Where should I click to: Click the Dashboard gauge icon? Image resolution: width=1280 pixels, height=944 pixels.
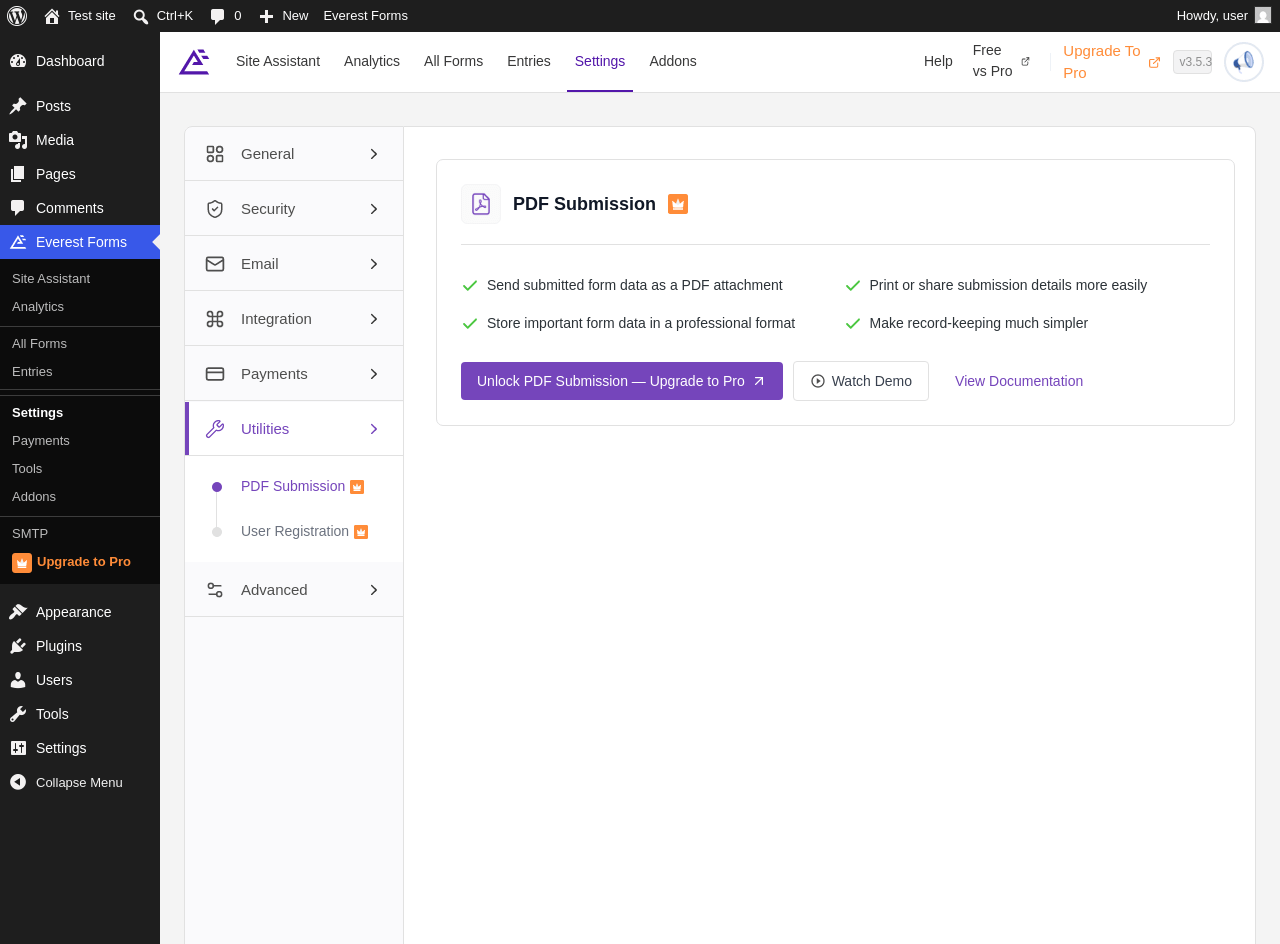[18, 61]
